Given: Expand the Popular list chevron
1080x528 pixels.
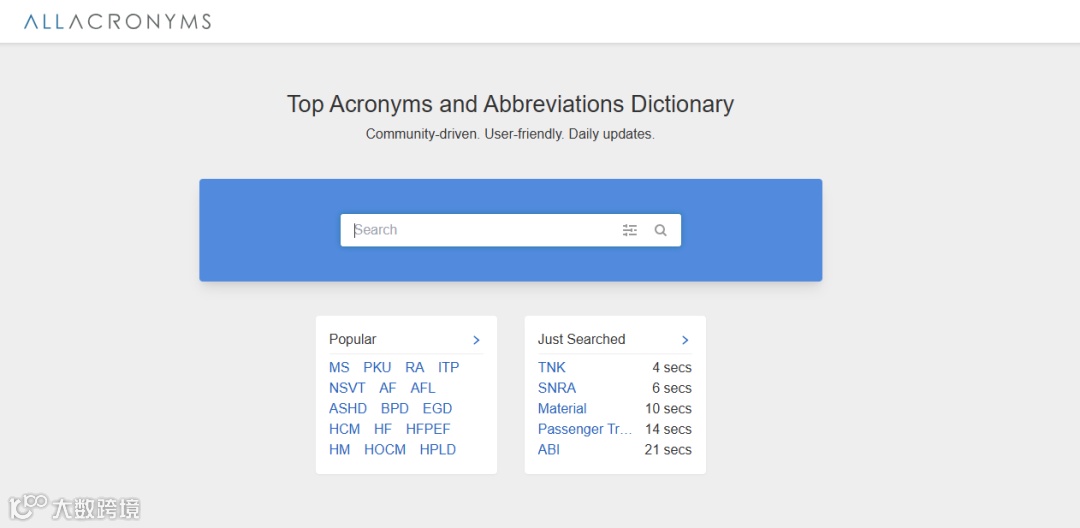Looking at the screenshot, I should (x=476, y=340).
